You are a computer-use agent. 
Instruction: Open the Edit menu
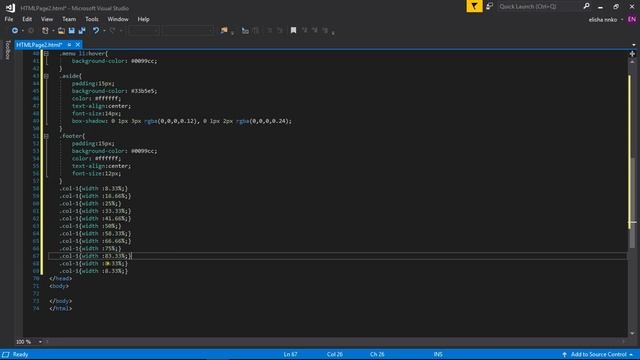pyautogui.click(x=27, y=19)
